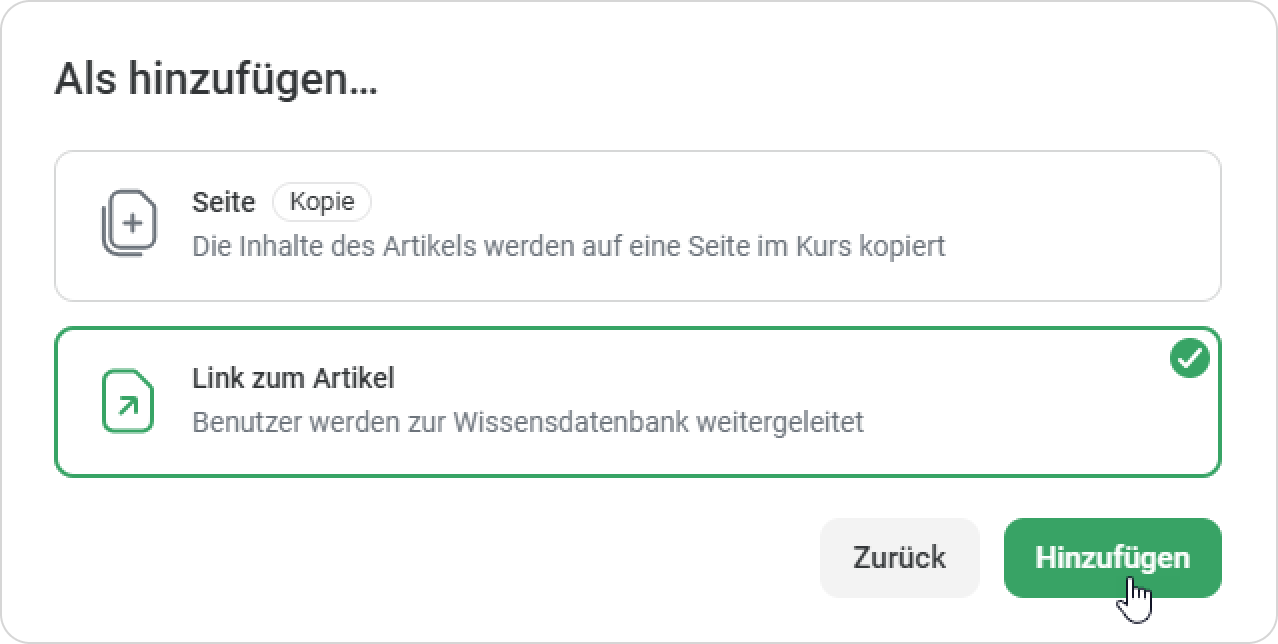The width and height of the screenshot is (1278, 644).
Task: Click the Kopie badge next to Seite
Action: click(x=322, y=202)
